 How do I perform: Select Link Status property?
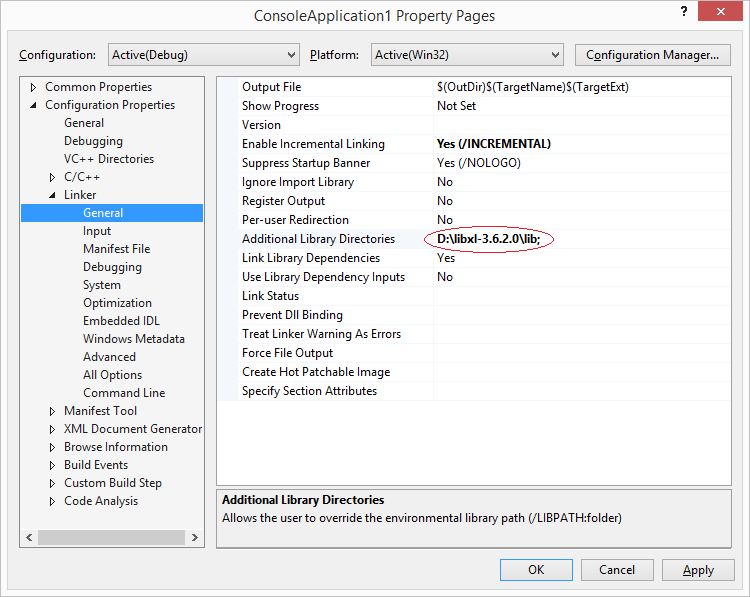[x=270, y=296]
